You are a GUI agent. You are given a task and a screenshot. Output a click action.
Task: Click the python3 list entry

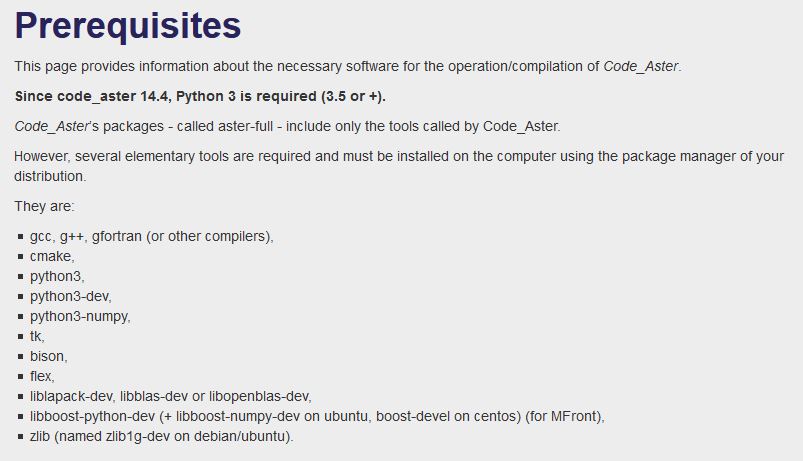tap(57, 277)
